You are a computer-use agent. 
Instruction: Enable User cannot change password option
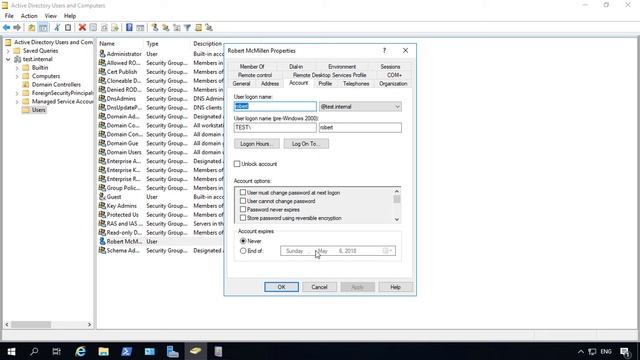(243, 201)
